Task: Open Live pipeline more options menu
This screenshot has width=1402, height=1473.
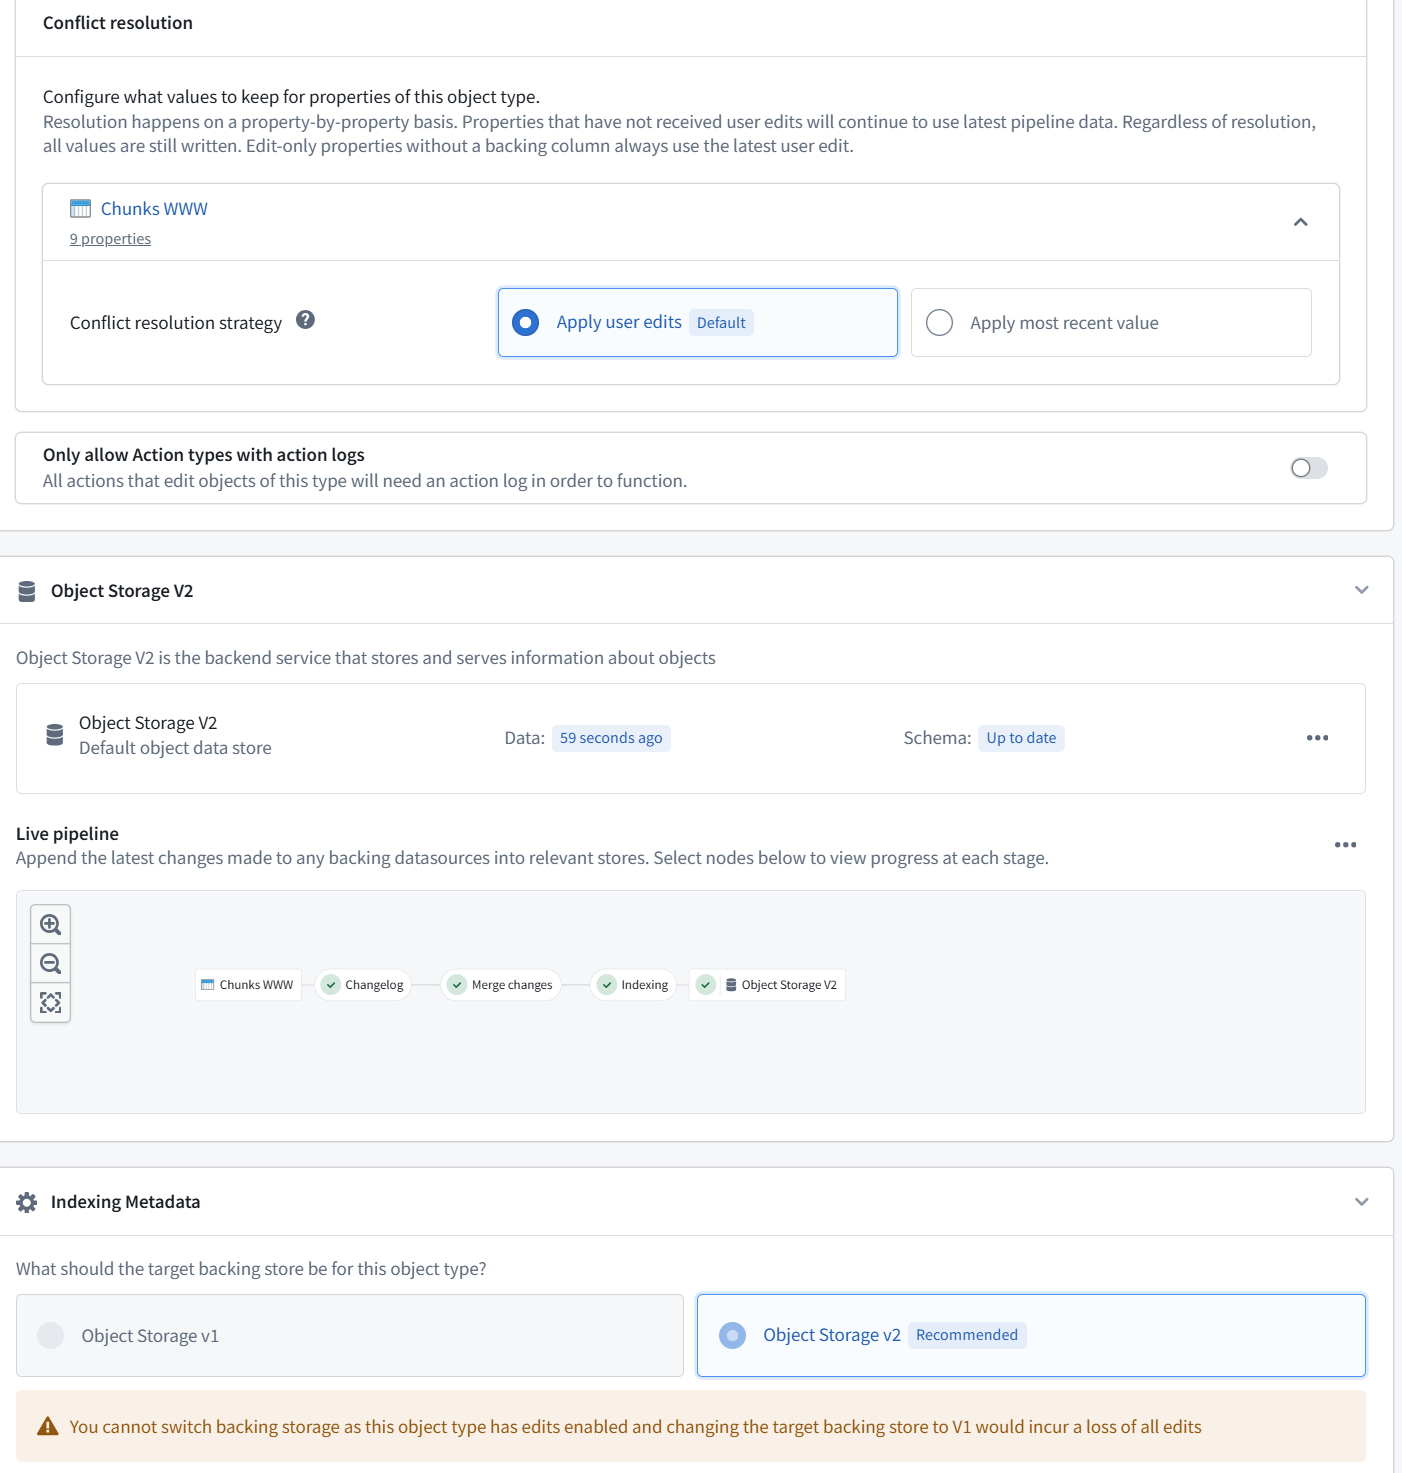Action: point(1345,845)
